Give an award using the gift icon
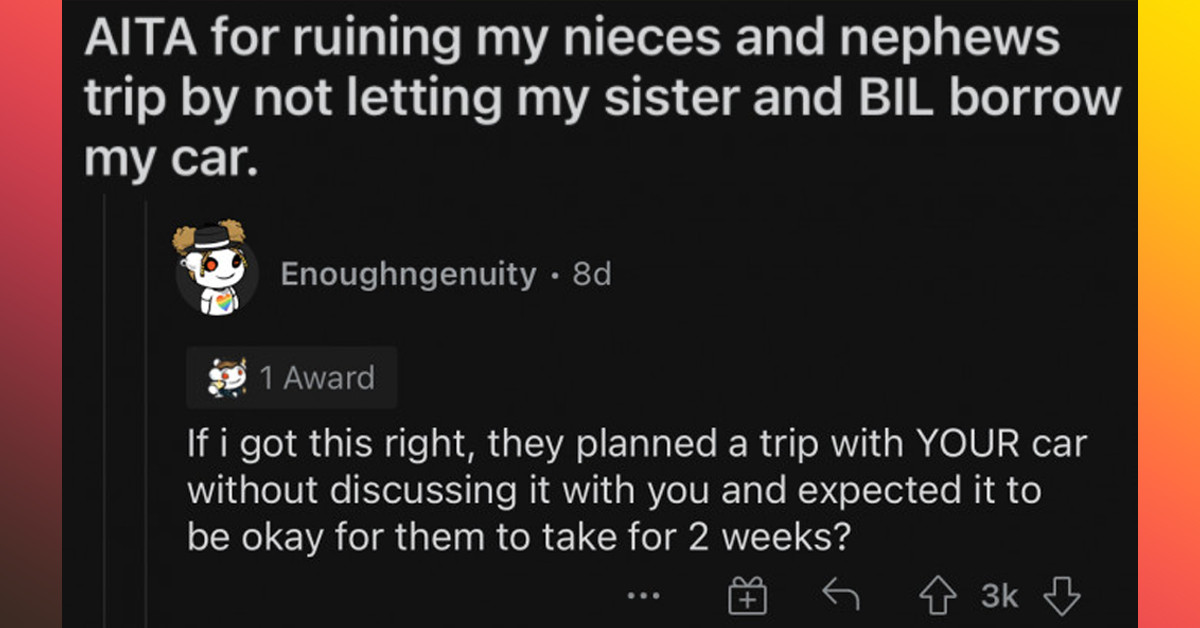The image size is (1200, 628). pos(747,594)
